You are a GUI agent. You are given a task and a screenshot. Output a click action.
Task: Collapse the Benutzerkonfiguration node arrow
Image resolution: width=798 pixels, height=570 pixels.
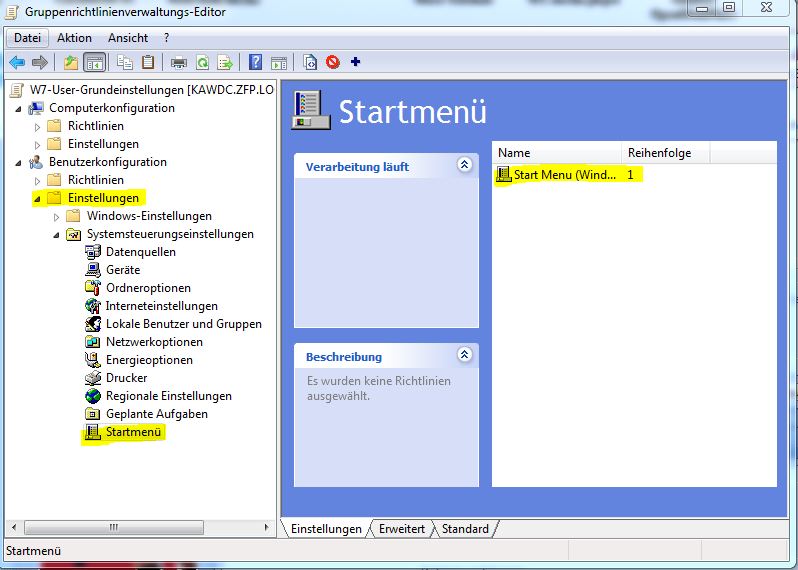pyautogui.click(x=18, y=163)
